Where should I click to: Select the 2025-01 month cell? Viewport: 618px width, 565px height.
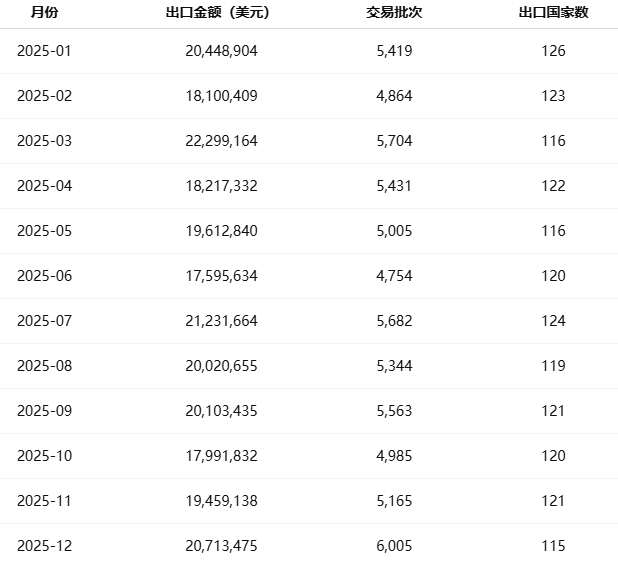point(45,51)
